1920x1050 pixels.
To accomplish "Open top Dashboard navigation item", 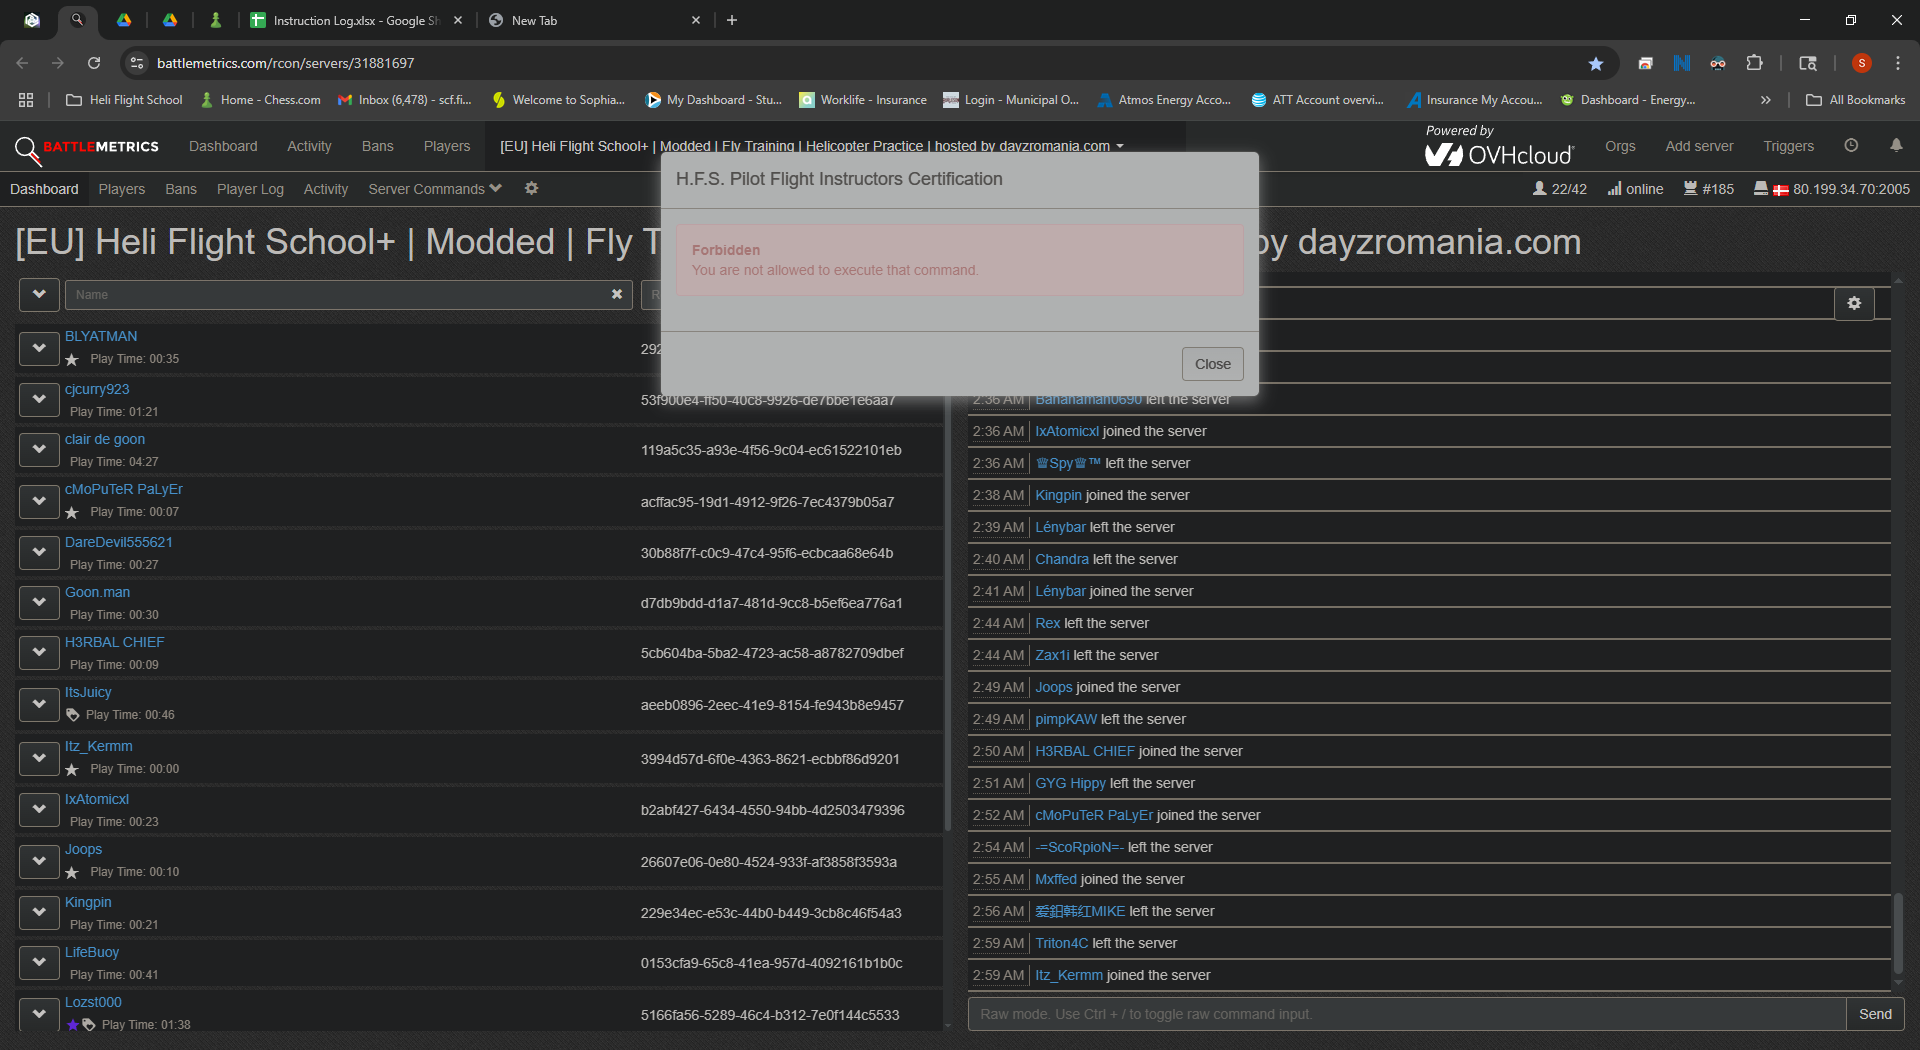I will pyautogui.click(x=223, y=146).
